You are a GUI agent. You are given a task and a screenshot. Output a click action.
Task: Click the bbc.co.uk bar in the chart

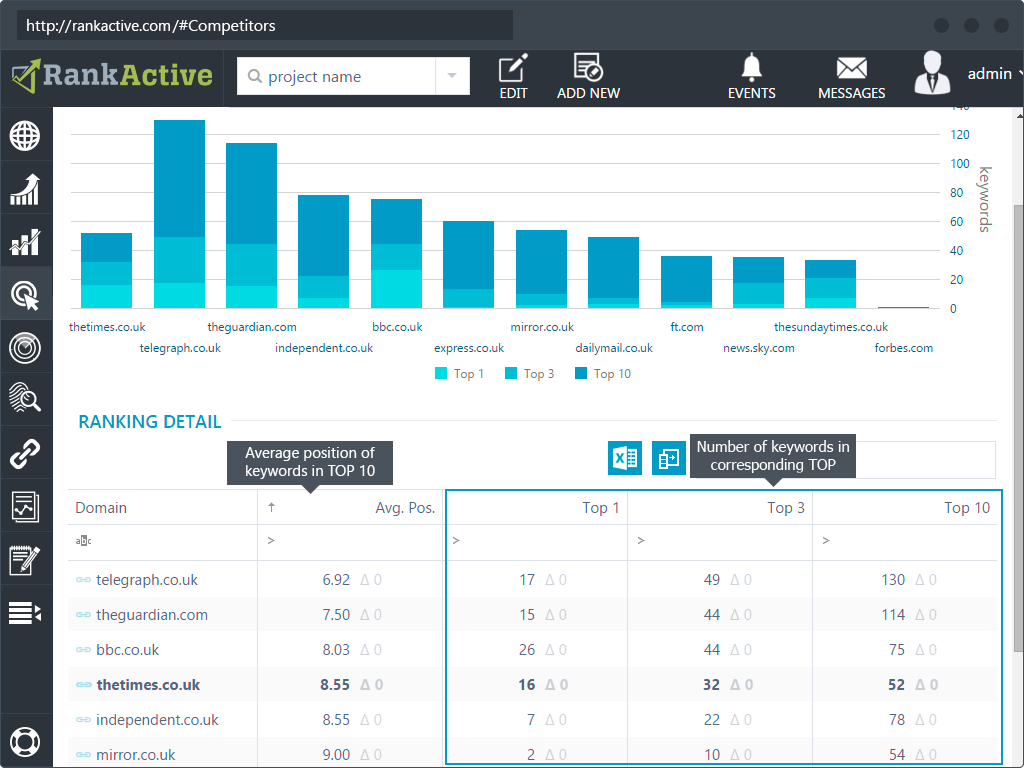[x=396, y=253]
